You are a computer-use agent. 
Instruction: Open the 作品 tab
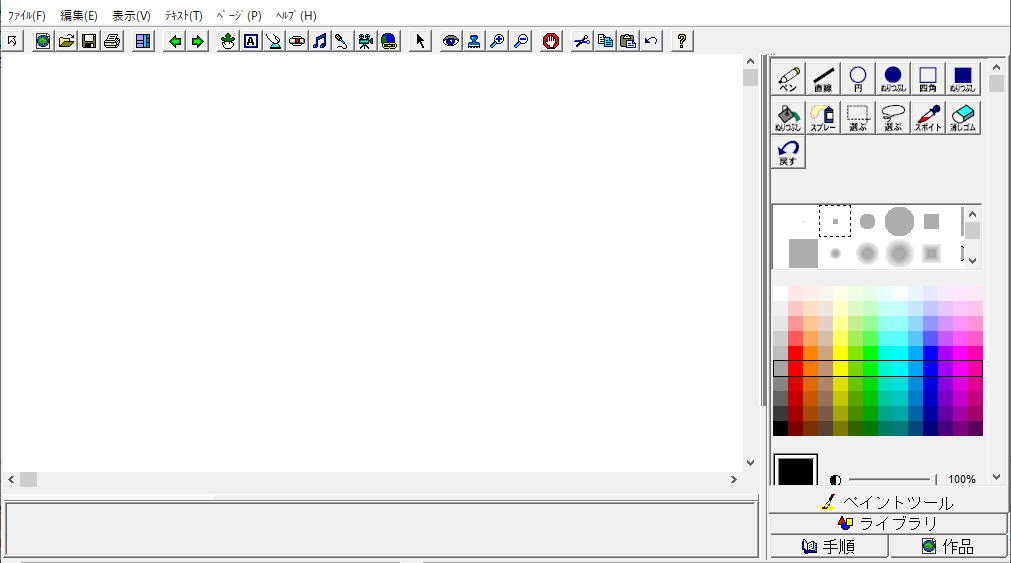pyautogui.click(x=948, y=546)
